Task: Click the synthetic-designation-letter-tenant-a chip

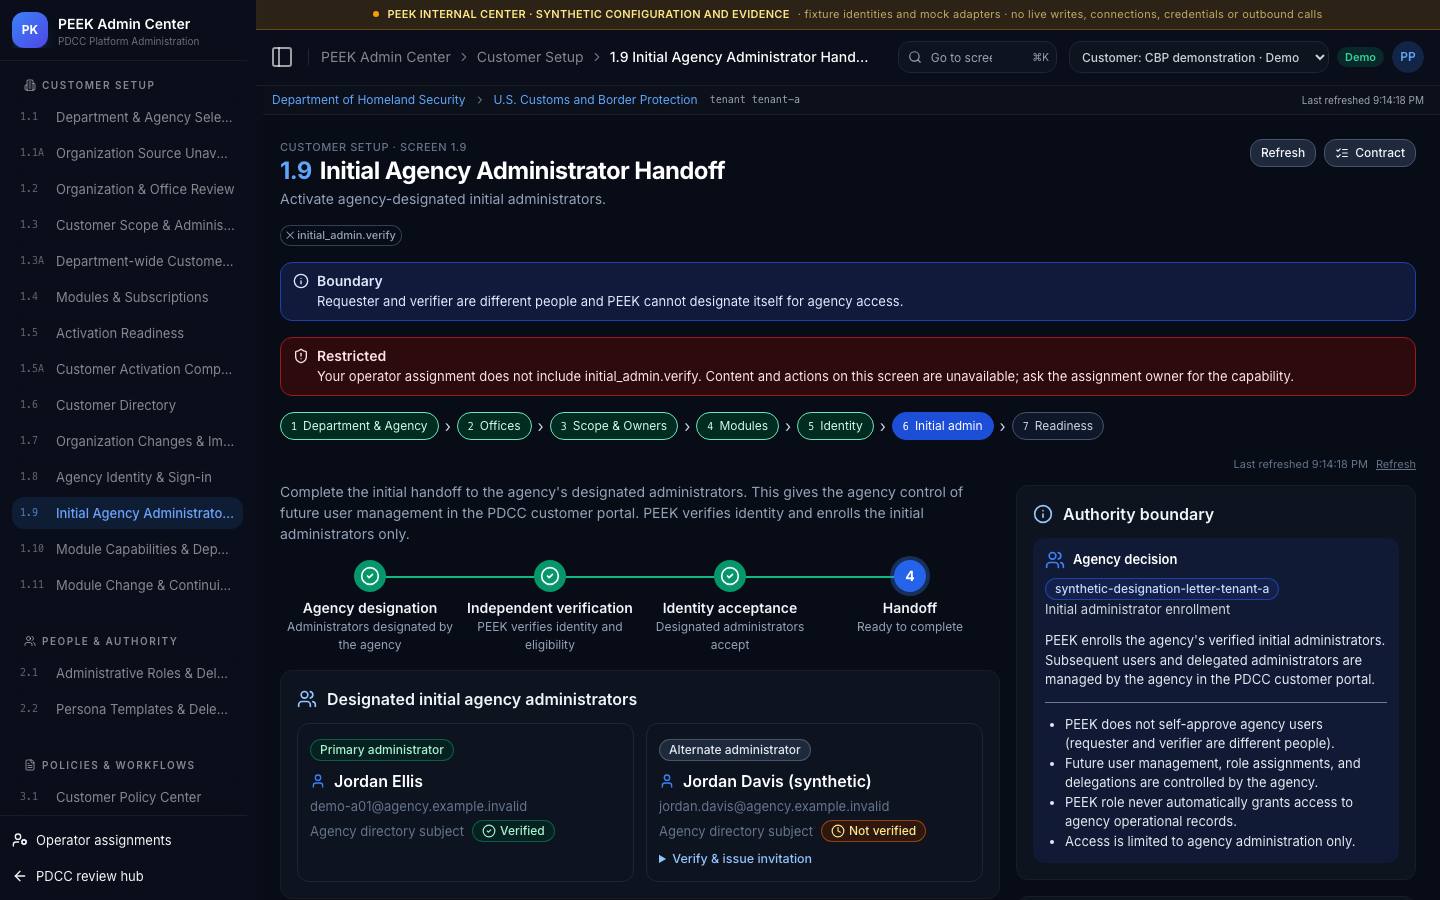Action: coord(1162,589)
